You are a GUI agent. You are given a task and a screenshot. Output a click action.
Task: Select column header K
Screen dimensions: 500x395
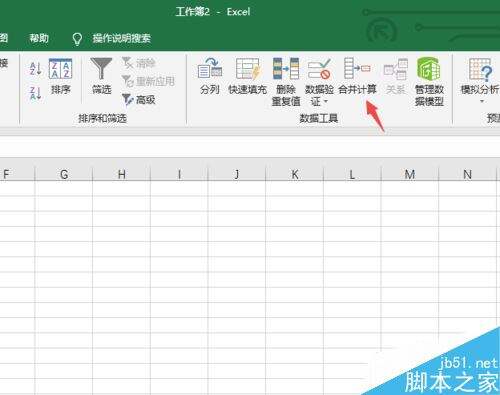(x=295, y=174)
